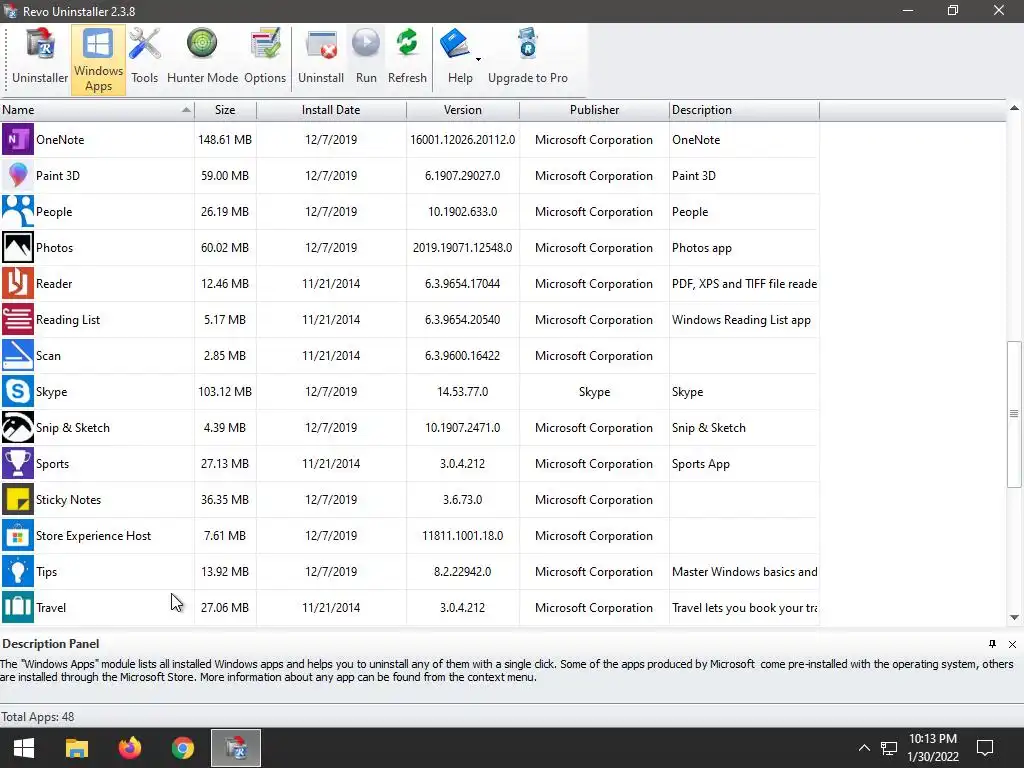1024x768 pixels.
Task: Click Upgrade to Pro
Action: coord(528,59)
